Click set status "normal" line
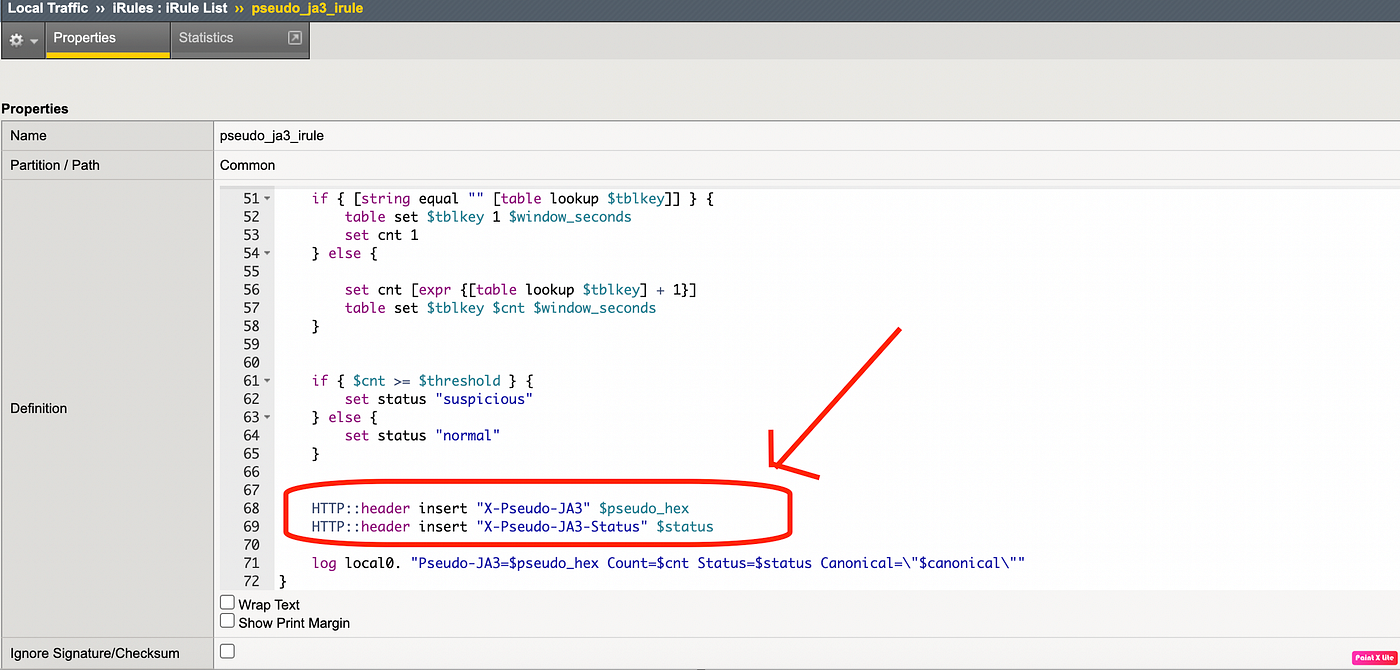The height and width of the screenshot is (670, 1400). [422, 435]
